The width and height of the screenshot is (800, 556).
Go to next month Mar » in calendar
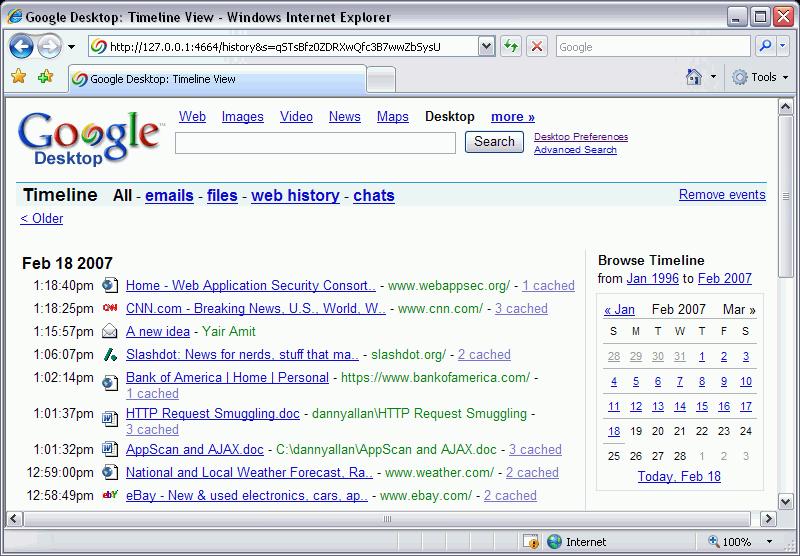pos(739,309)
